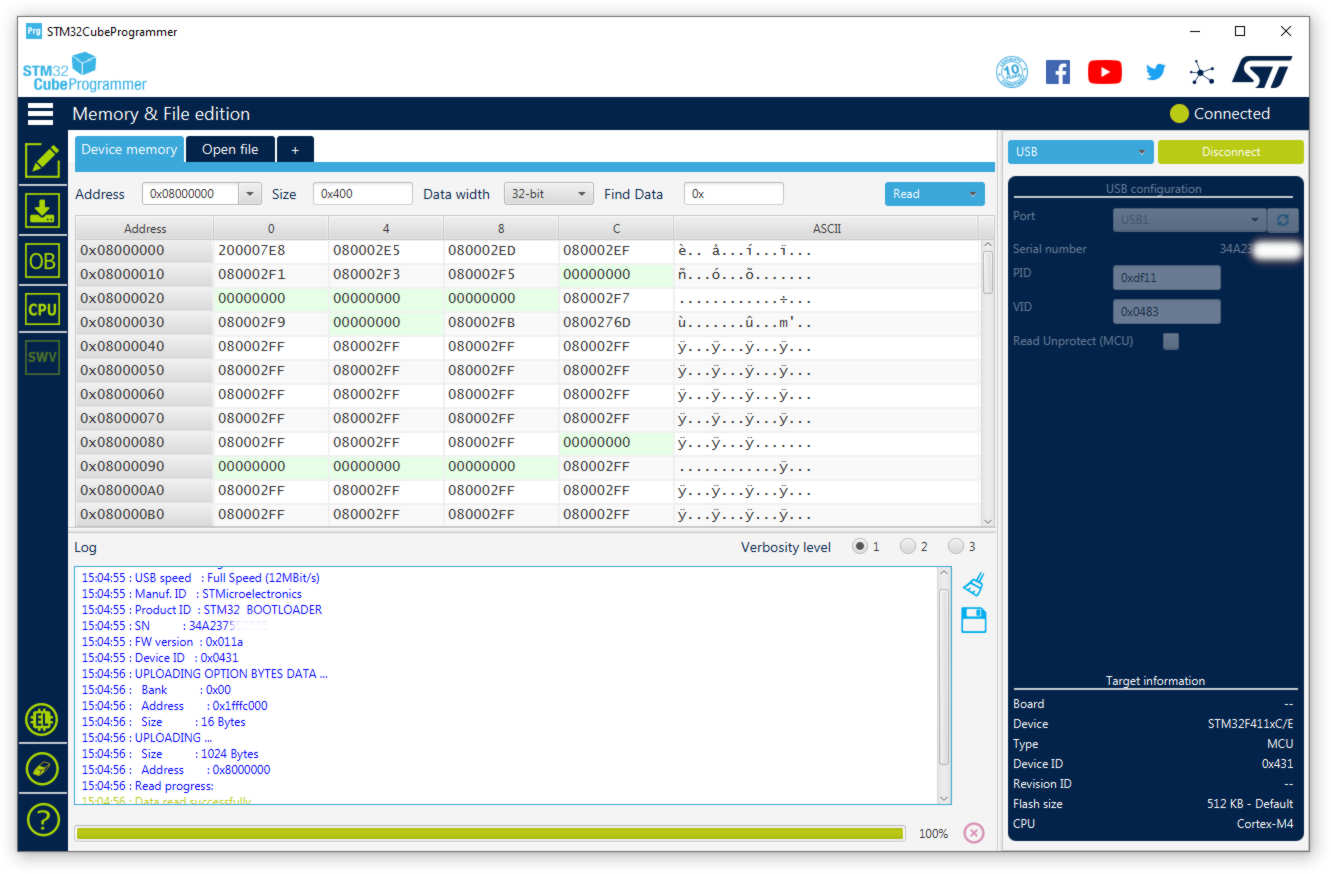Select verbosity level 1
1331x874 pixels.
tap(860, 546)
